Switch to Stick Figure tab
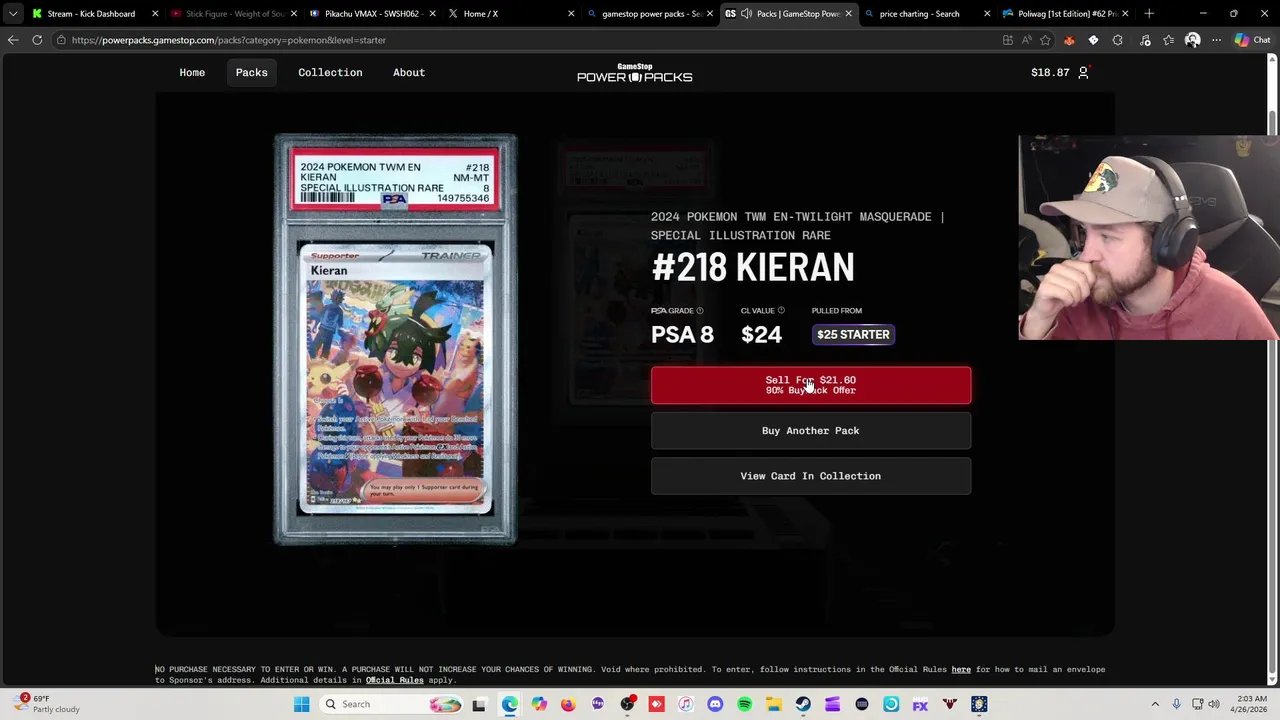1280x720 pixels. (x=234, y=14)
